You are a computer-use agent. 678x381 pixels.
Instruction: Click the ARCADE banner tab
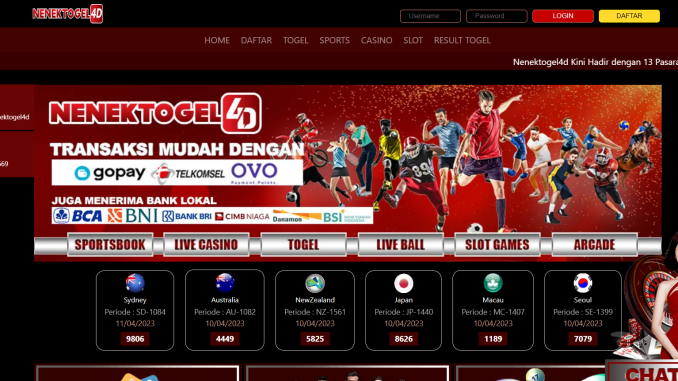[x=595, y=245]
